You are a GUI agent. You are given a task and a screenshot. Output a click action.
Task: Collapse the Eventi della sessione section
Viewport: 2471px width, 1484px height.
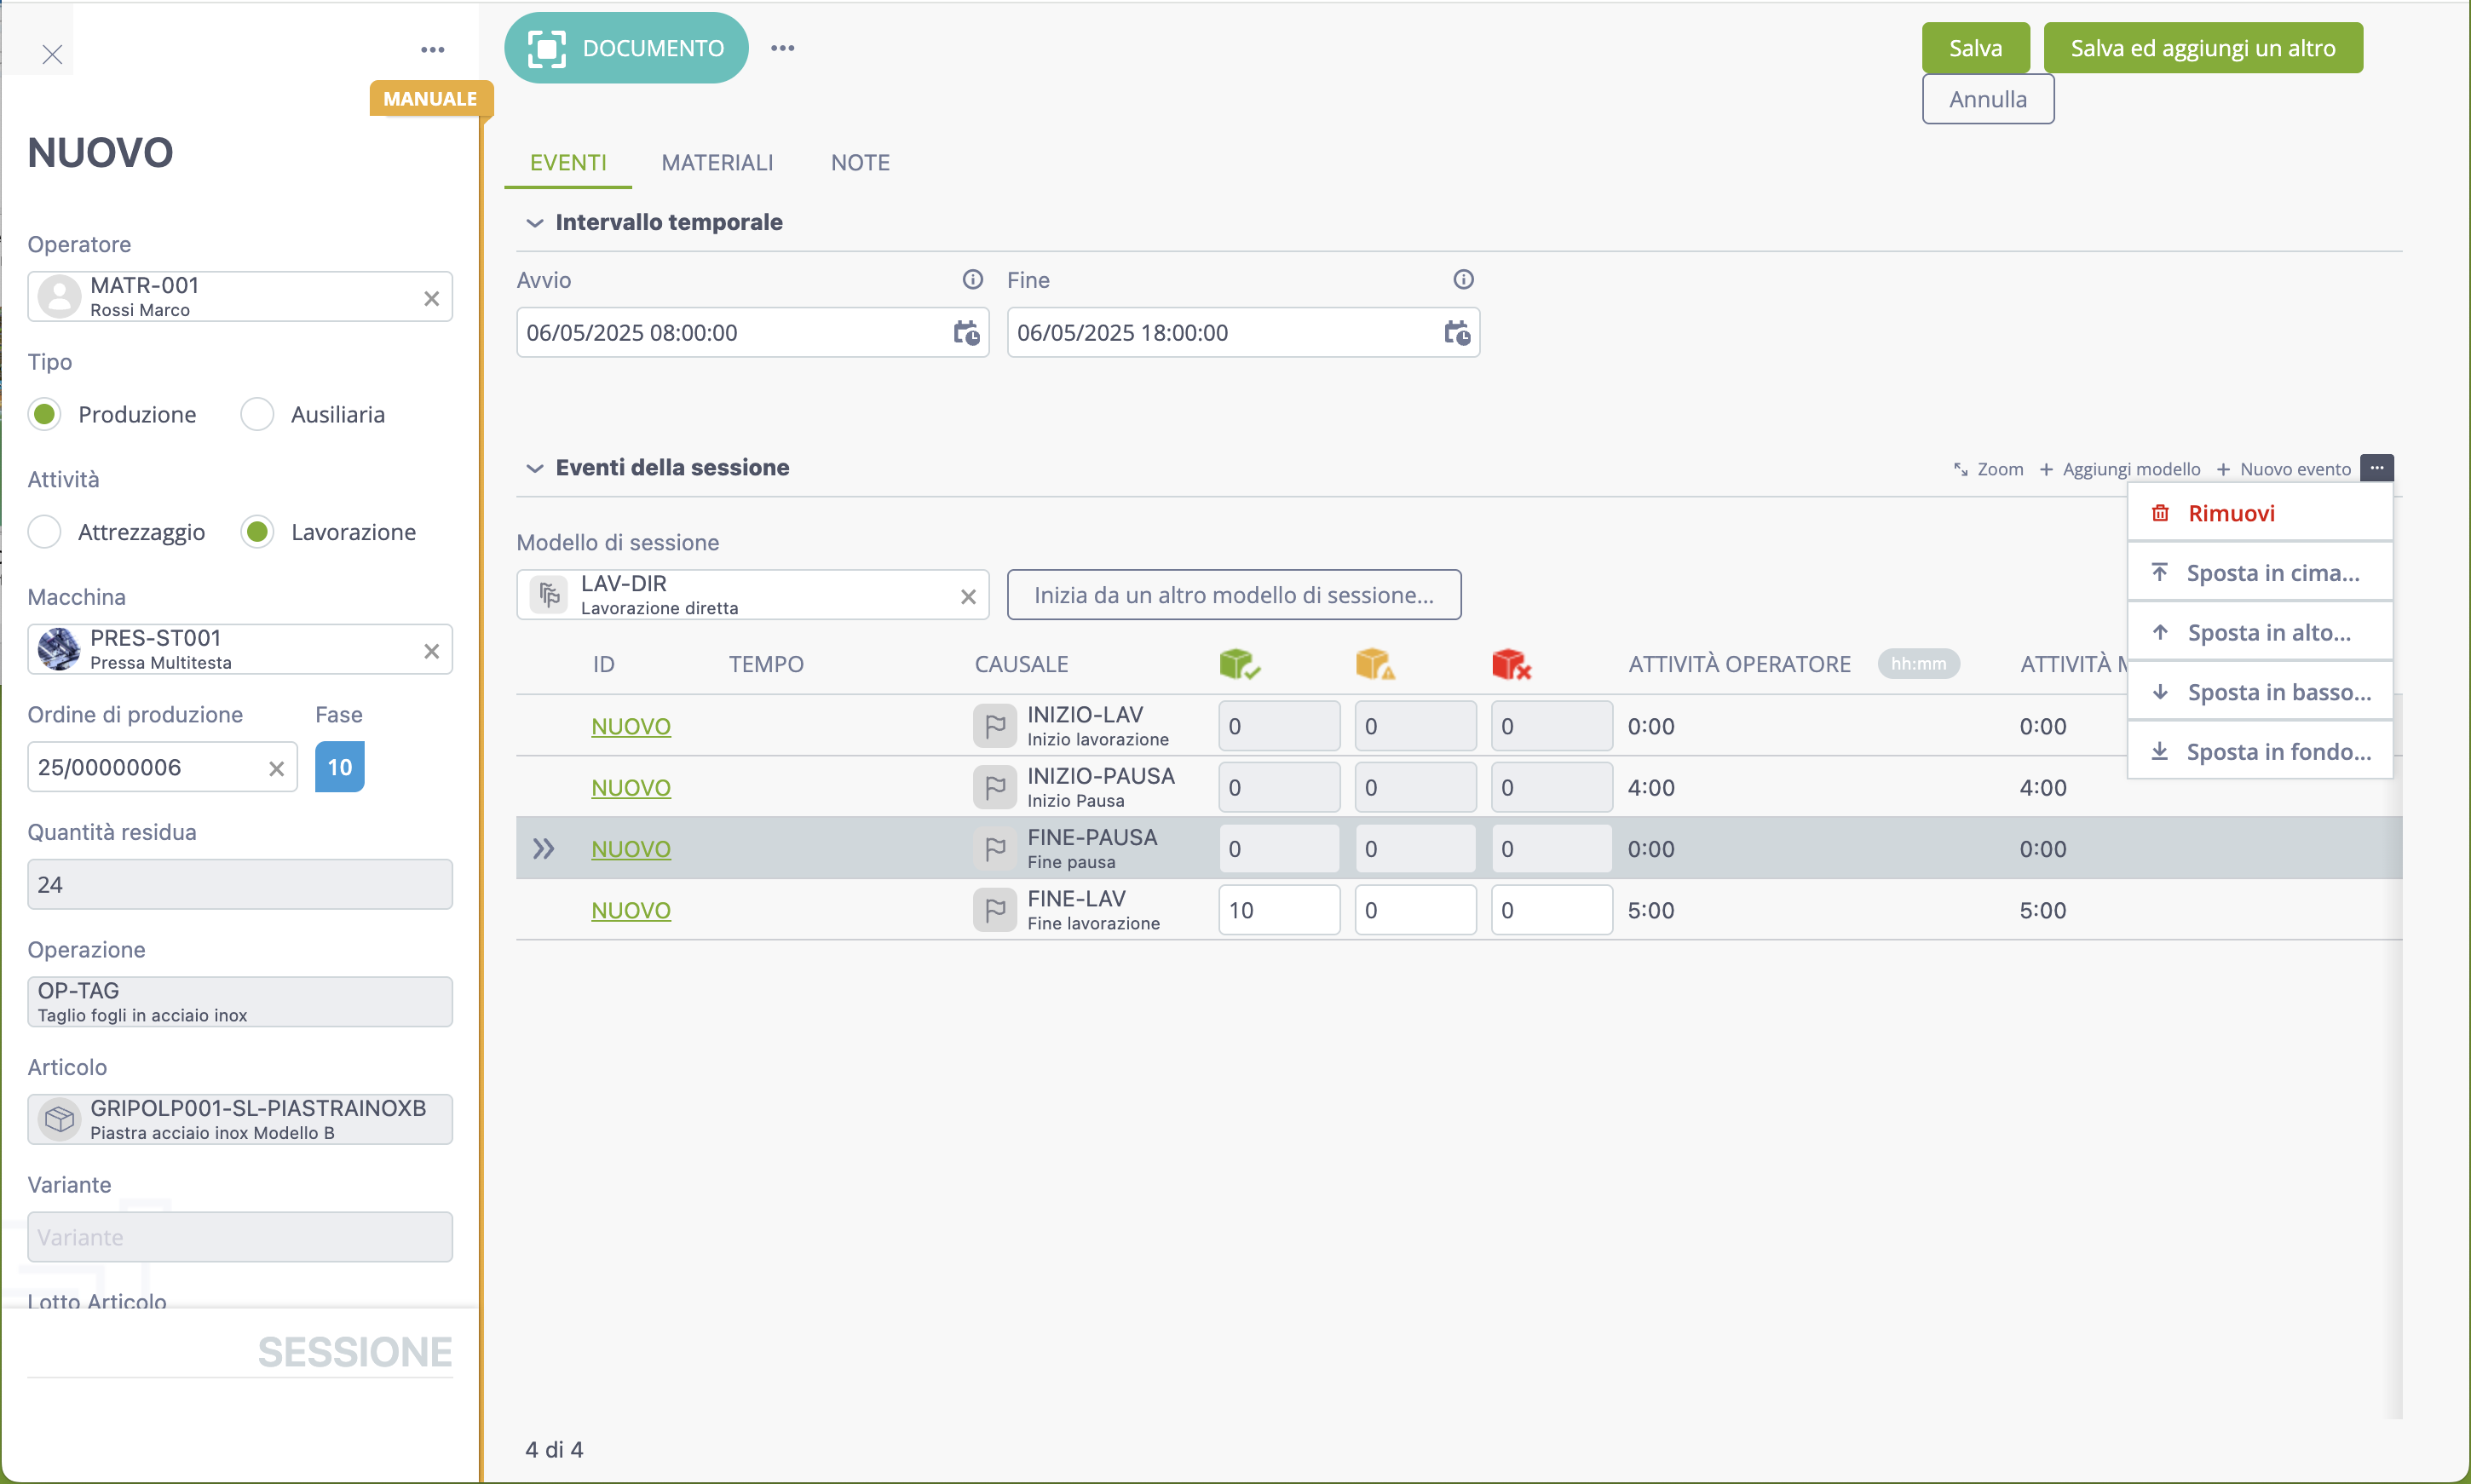[x=535, y=468]
